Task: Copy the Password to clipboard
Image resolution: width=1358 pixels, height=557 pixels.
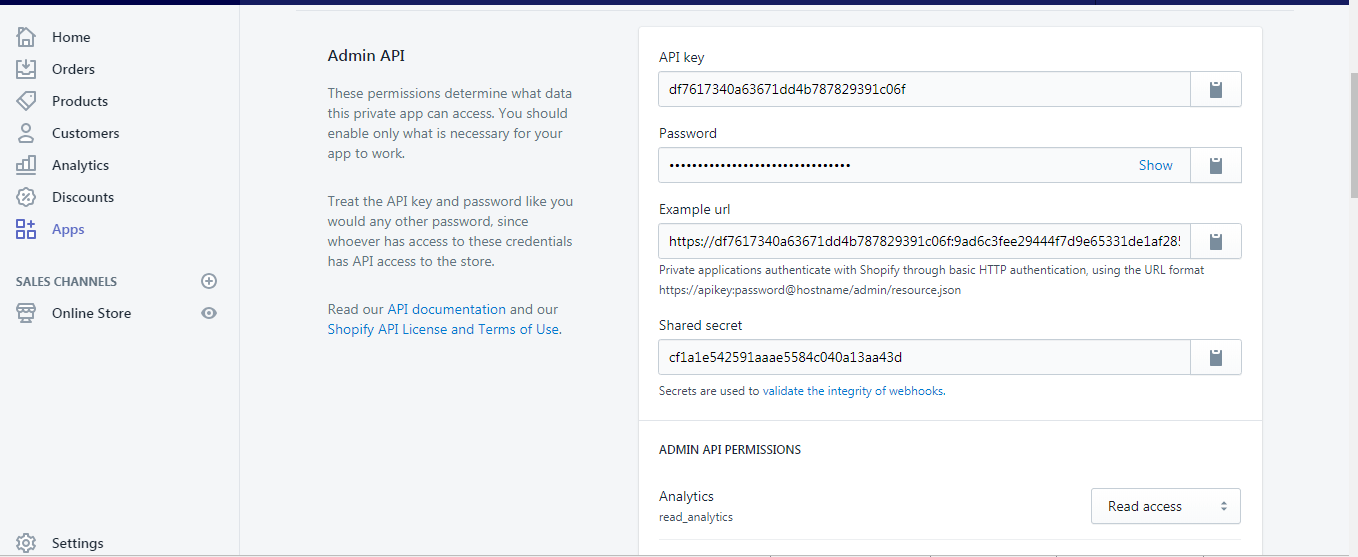Action: click(1216, 165)
